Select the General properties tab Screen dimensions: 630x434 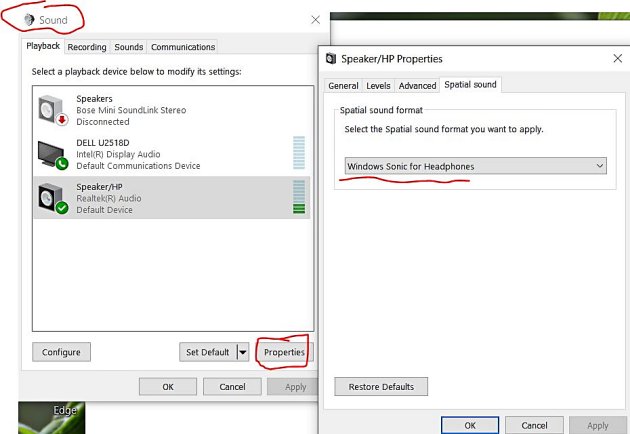point(343,86)
